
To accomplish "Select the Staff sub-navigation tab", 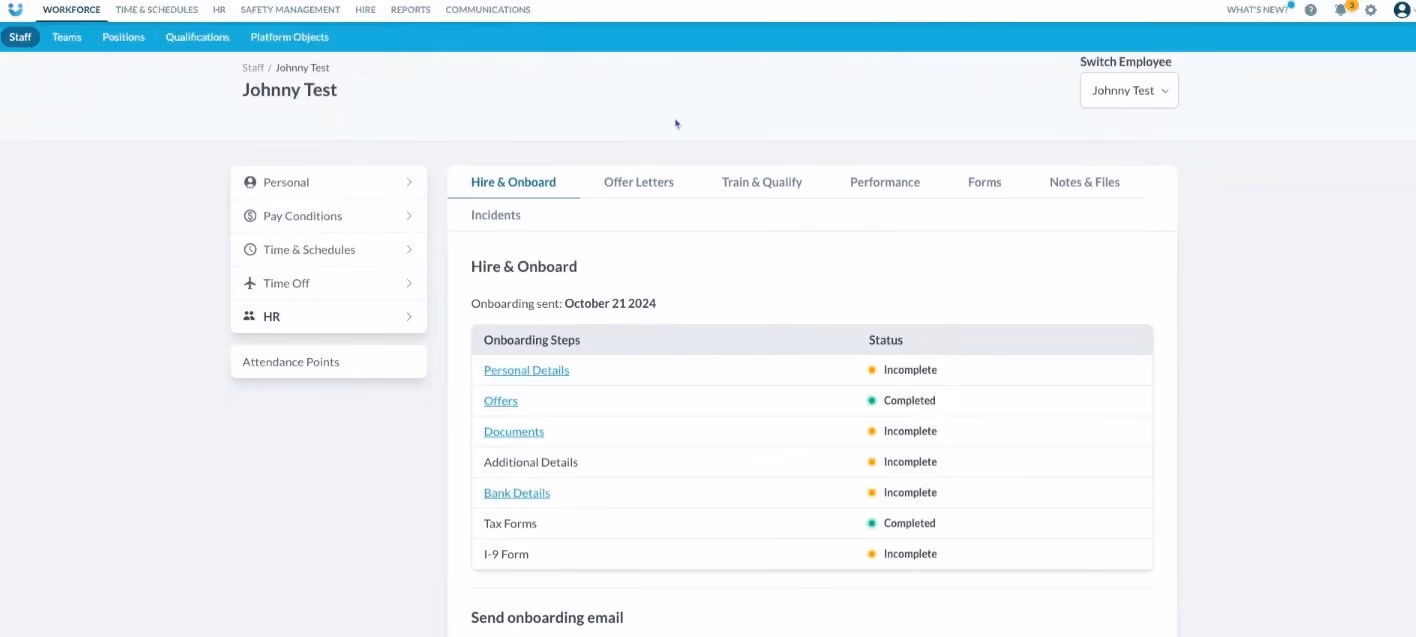I will (20, 37).
